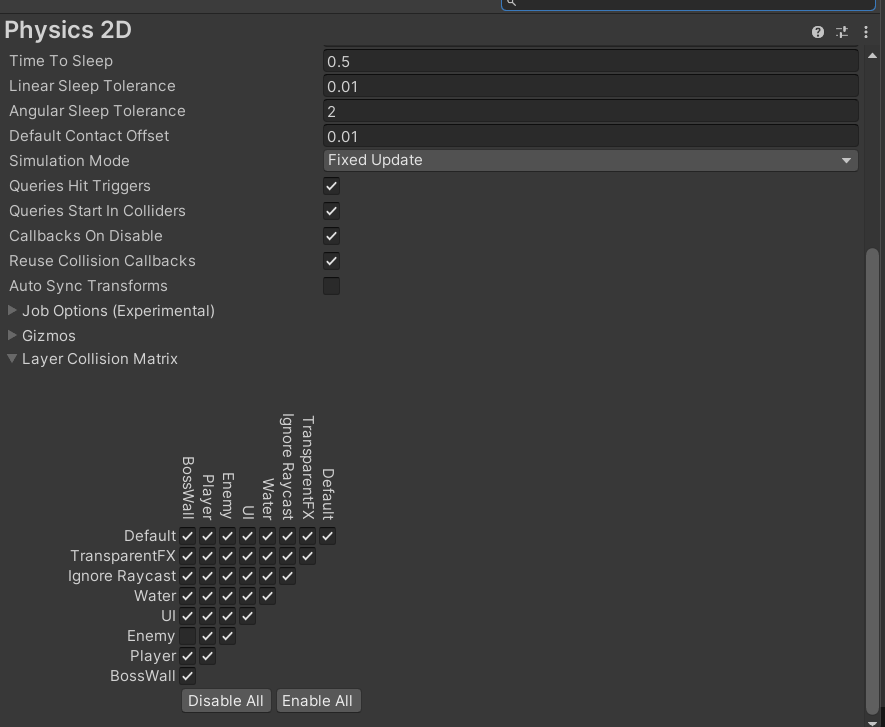Open Physics 2D help reference icon

pos(818,32)
